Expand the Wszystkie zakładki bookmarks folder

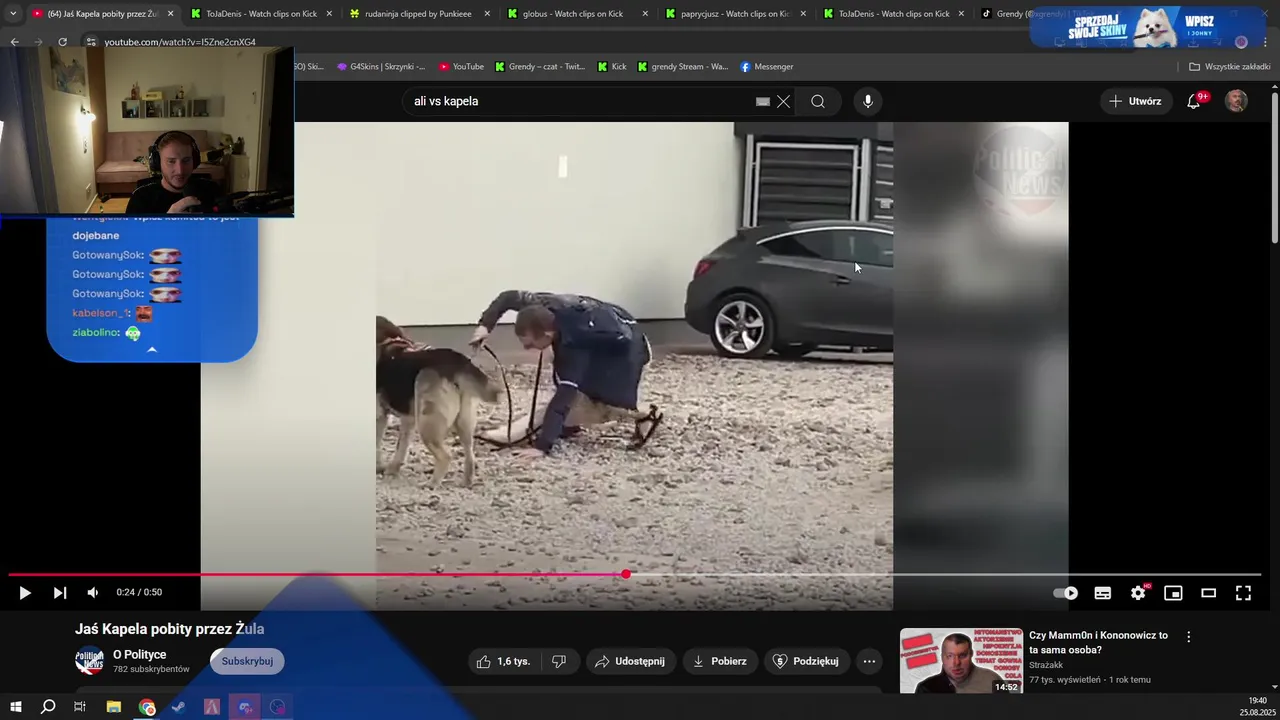tap(1229, 67)
